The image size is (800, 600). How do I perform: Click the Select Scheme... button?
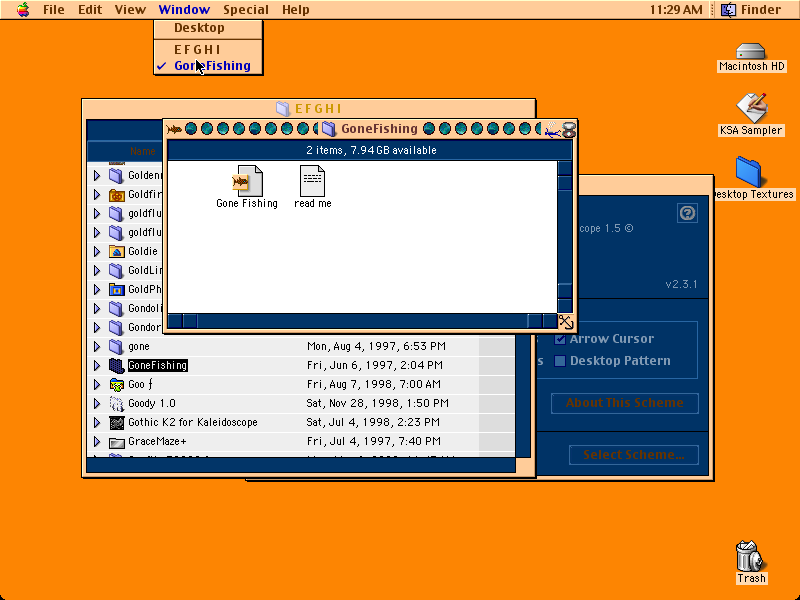pyautogui.click(x=634, y=455)
